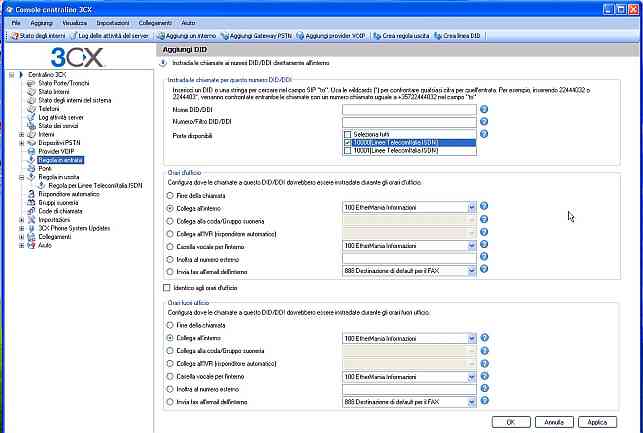Open out-of-office fax destination 888 dropdown
Image resolution: width=643 pixels, height=433 pixels.
pyautogui.click(x=472, y=402)
